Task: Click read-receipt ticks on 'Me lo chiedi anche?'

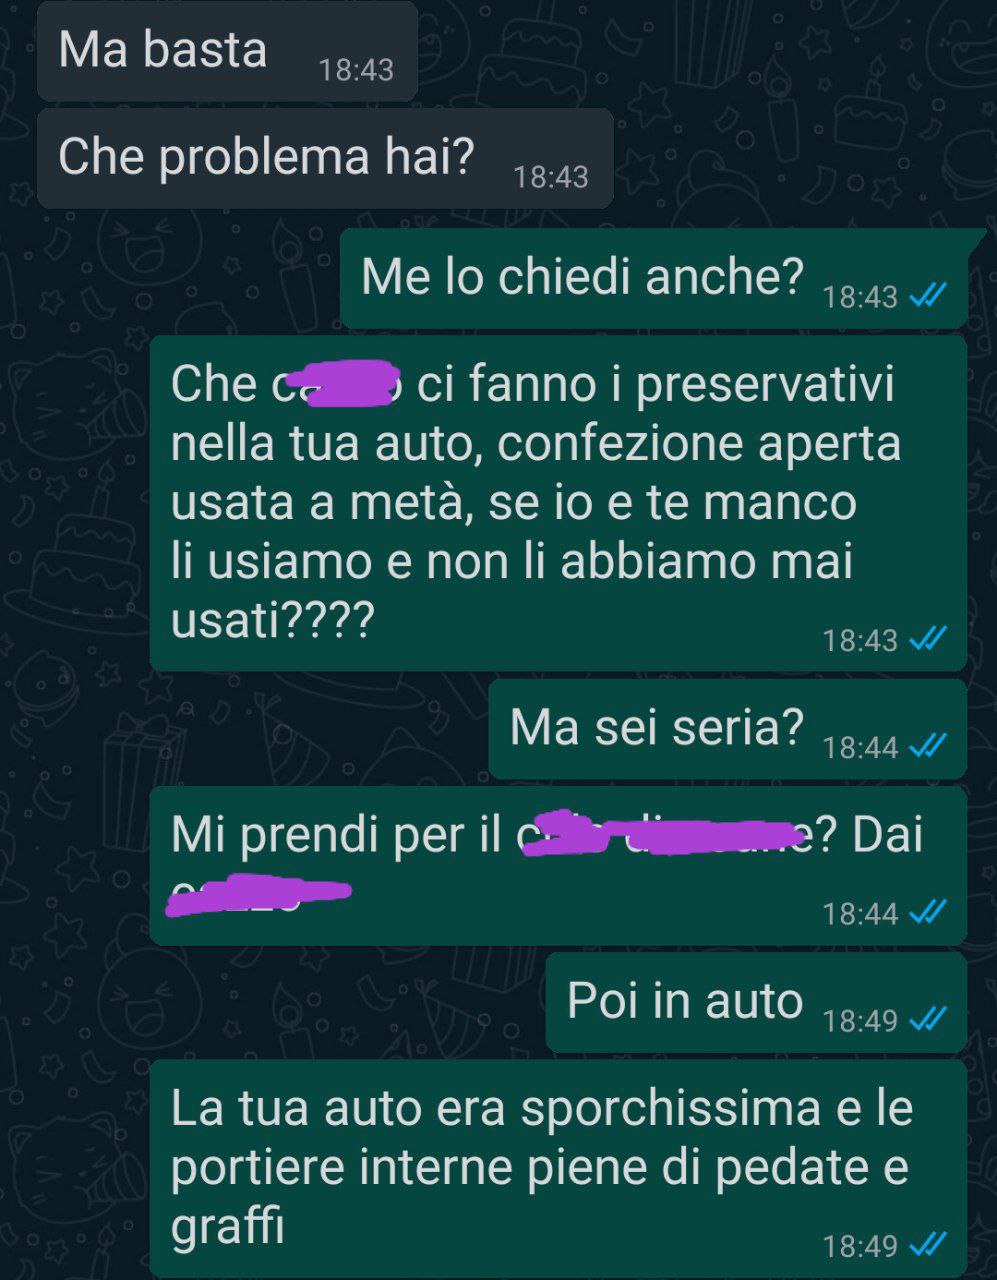Action: (928, 297)
